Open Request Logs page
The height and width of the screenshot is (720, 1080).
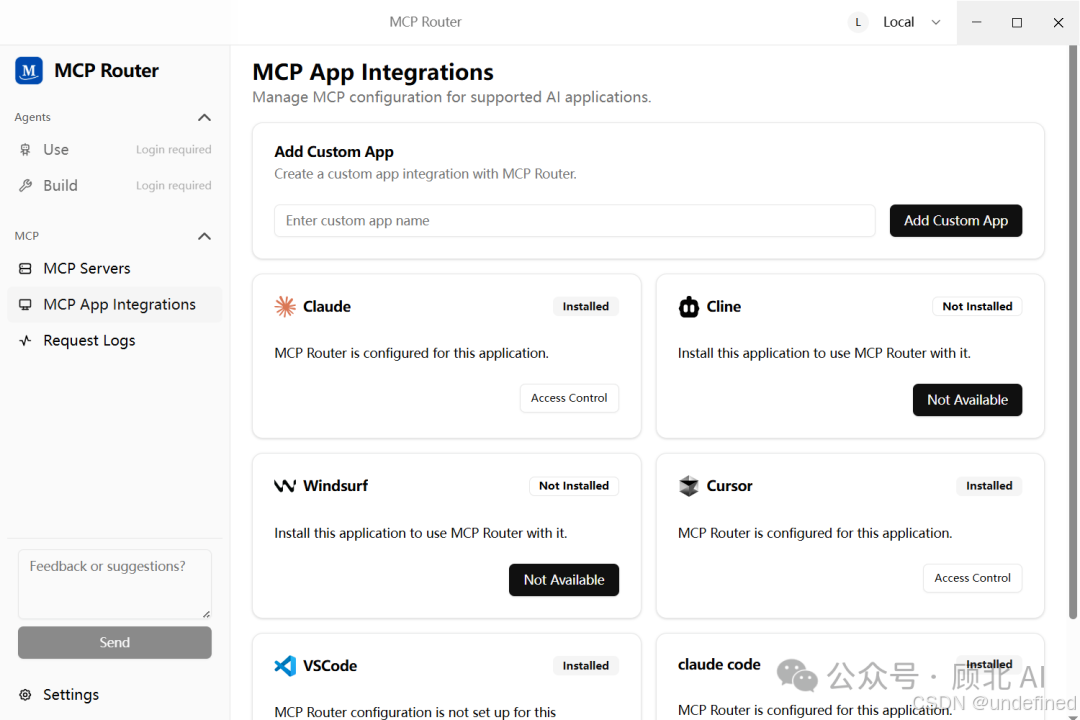click(114, 340)
